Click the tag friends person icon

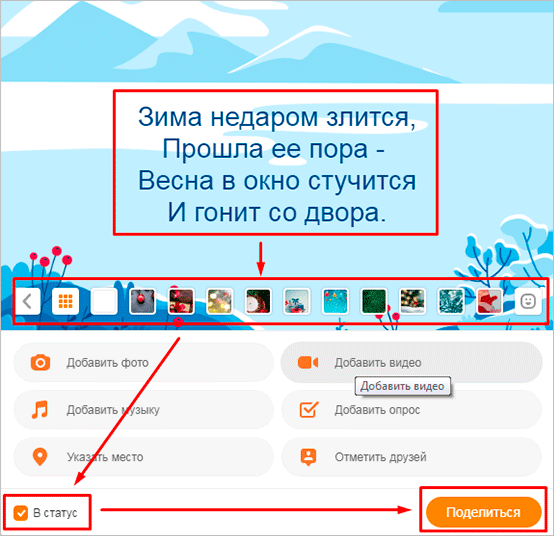click(308, 457)
